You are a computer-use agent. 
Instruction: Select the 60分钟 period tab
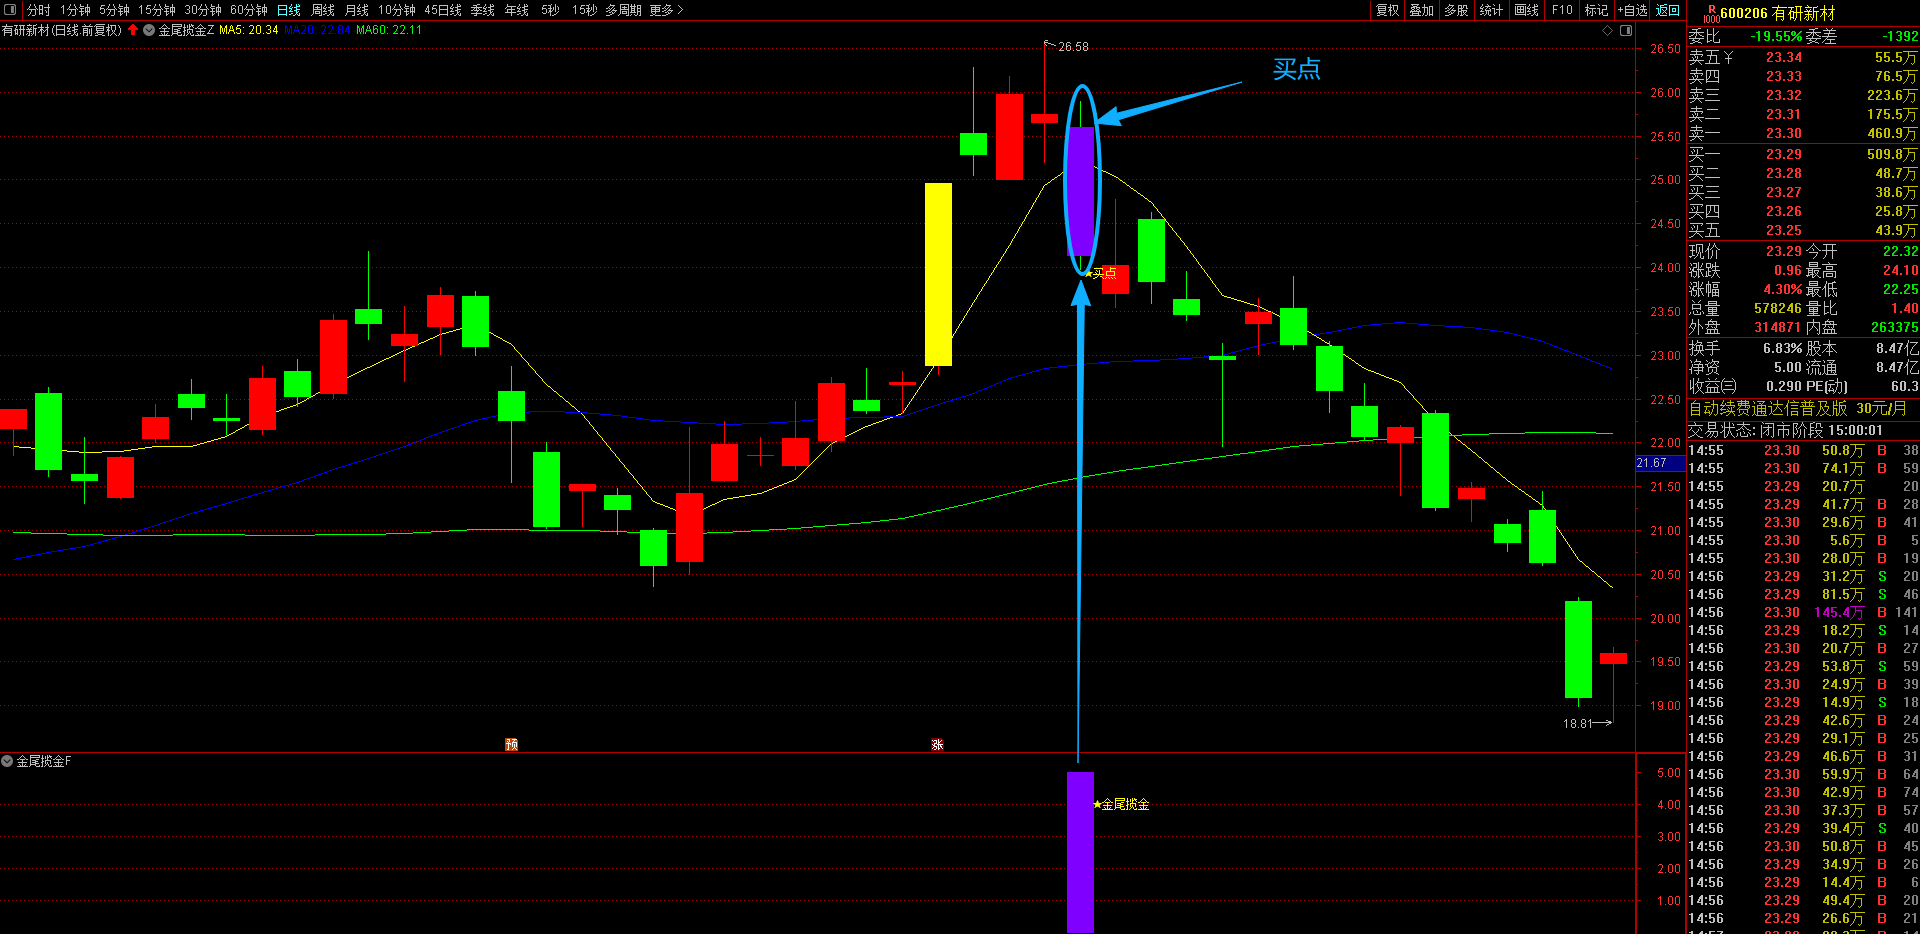point(249,10)
